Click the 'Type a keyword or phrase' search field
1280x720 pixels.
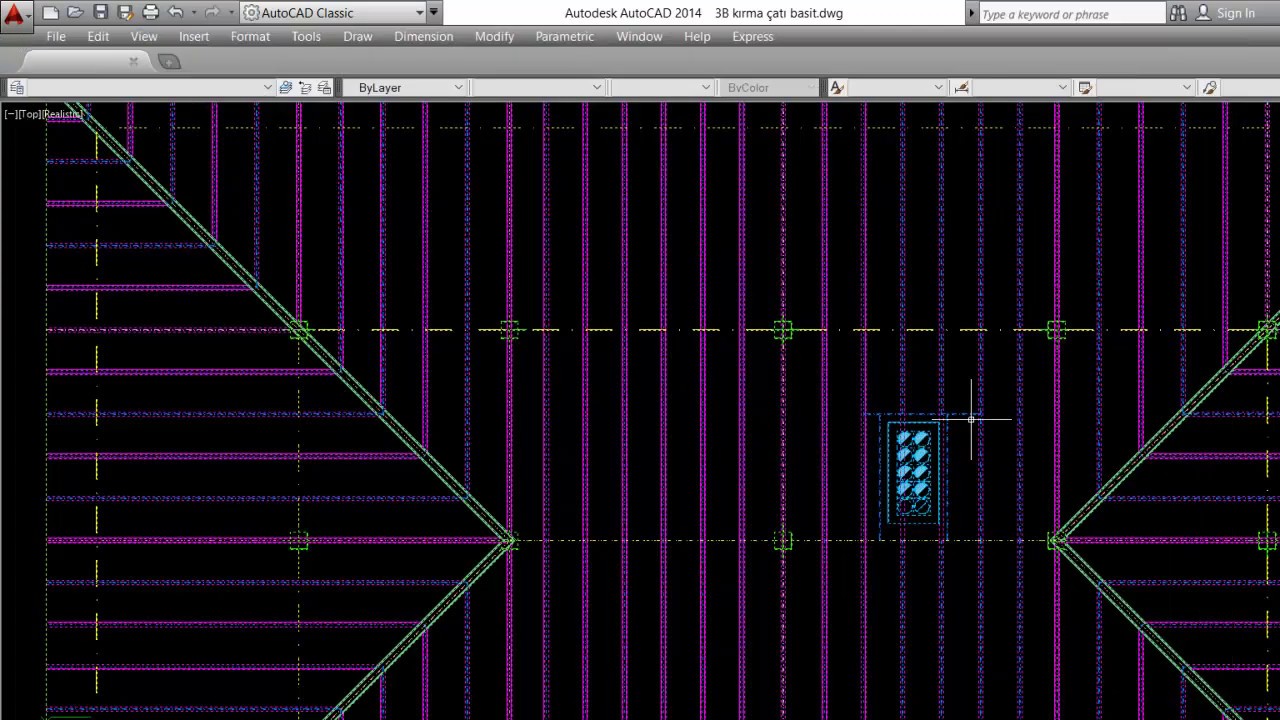(1071, 14)
